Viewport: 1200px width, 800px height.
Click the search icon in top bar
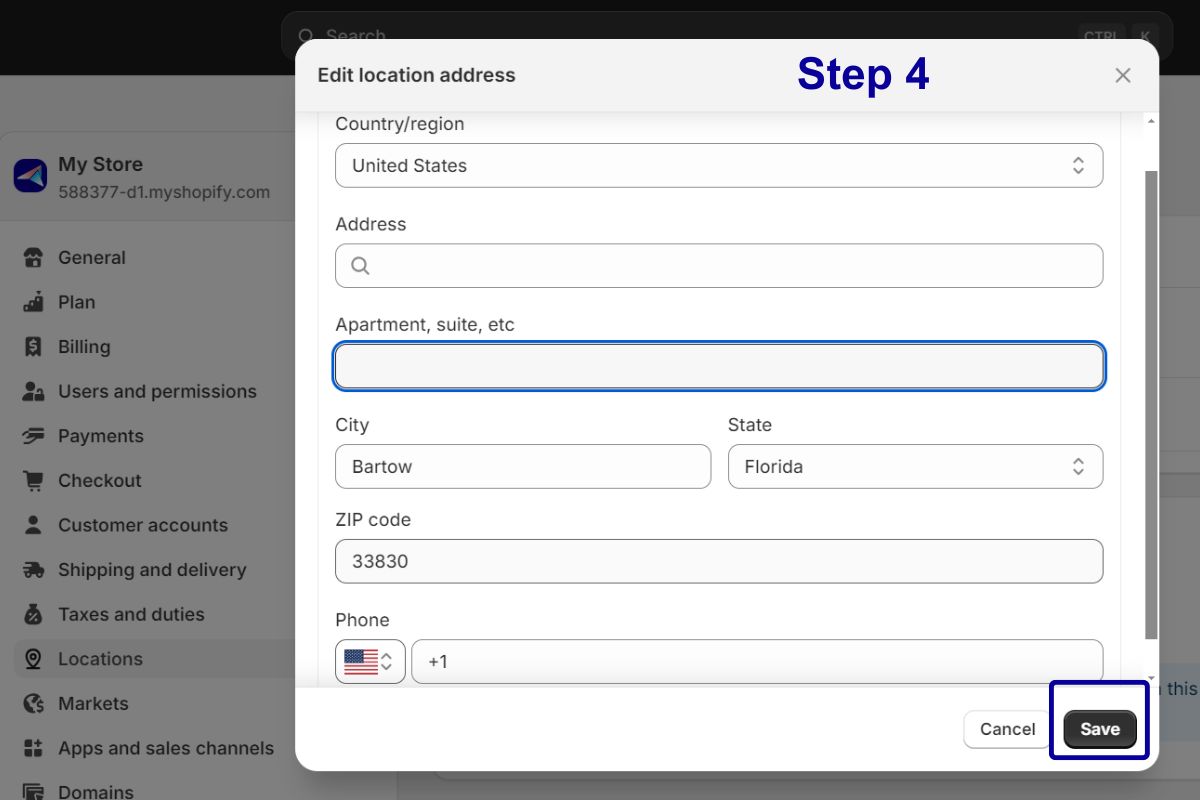point(307,36)
